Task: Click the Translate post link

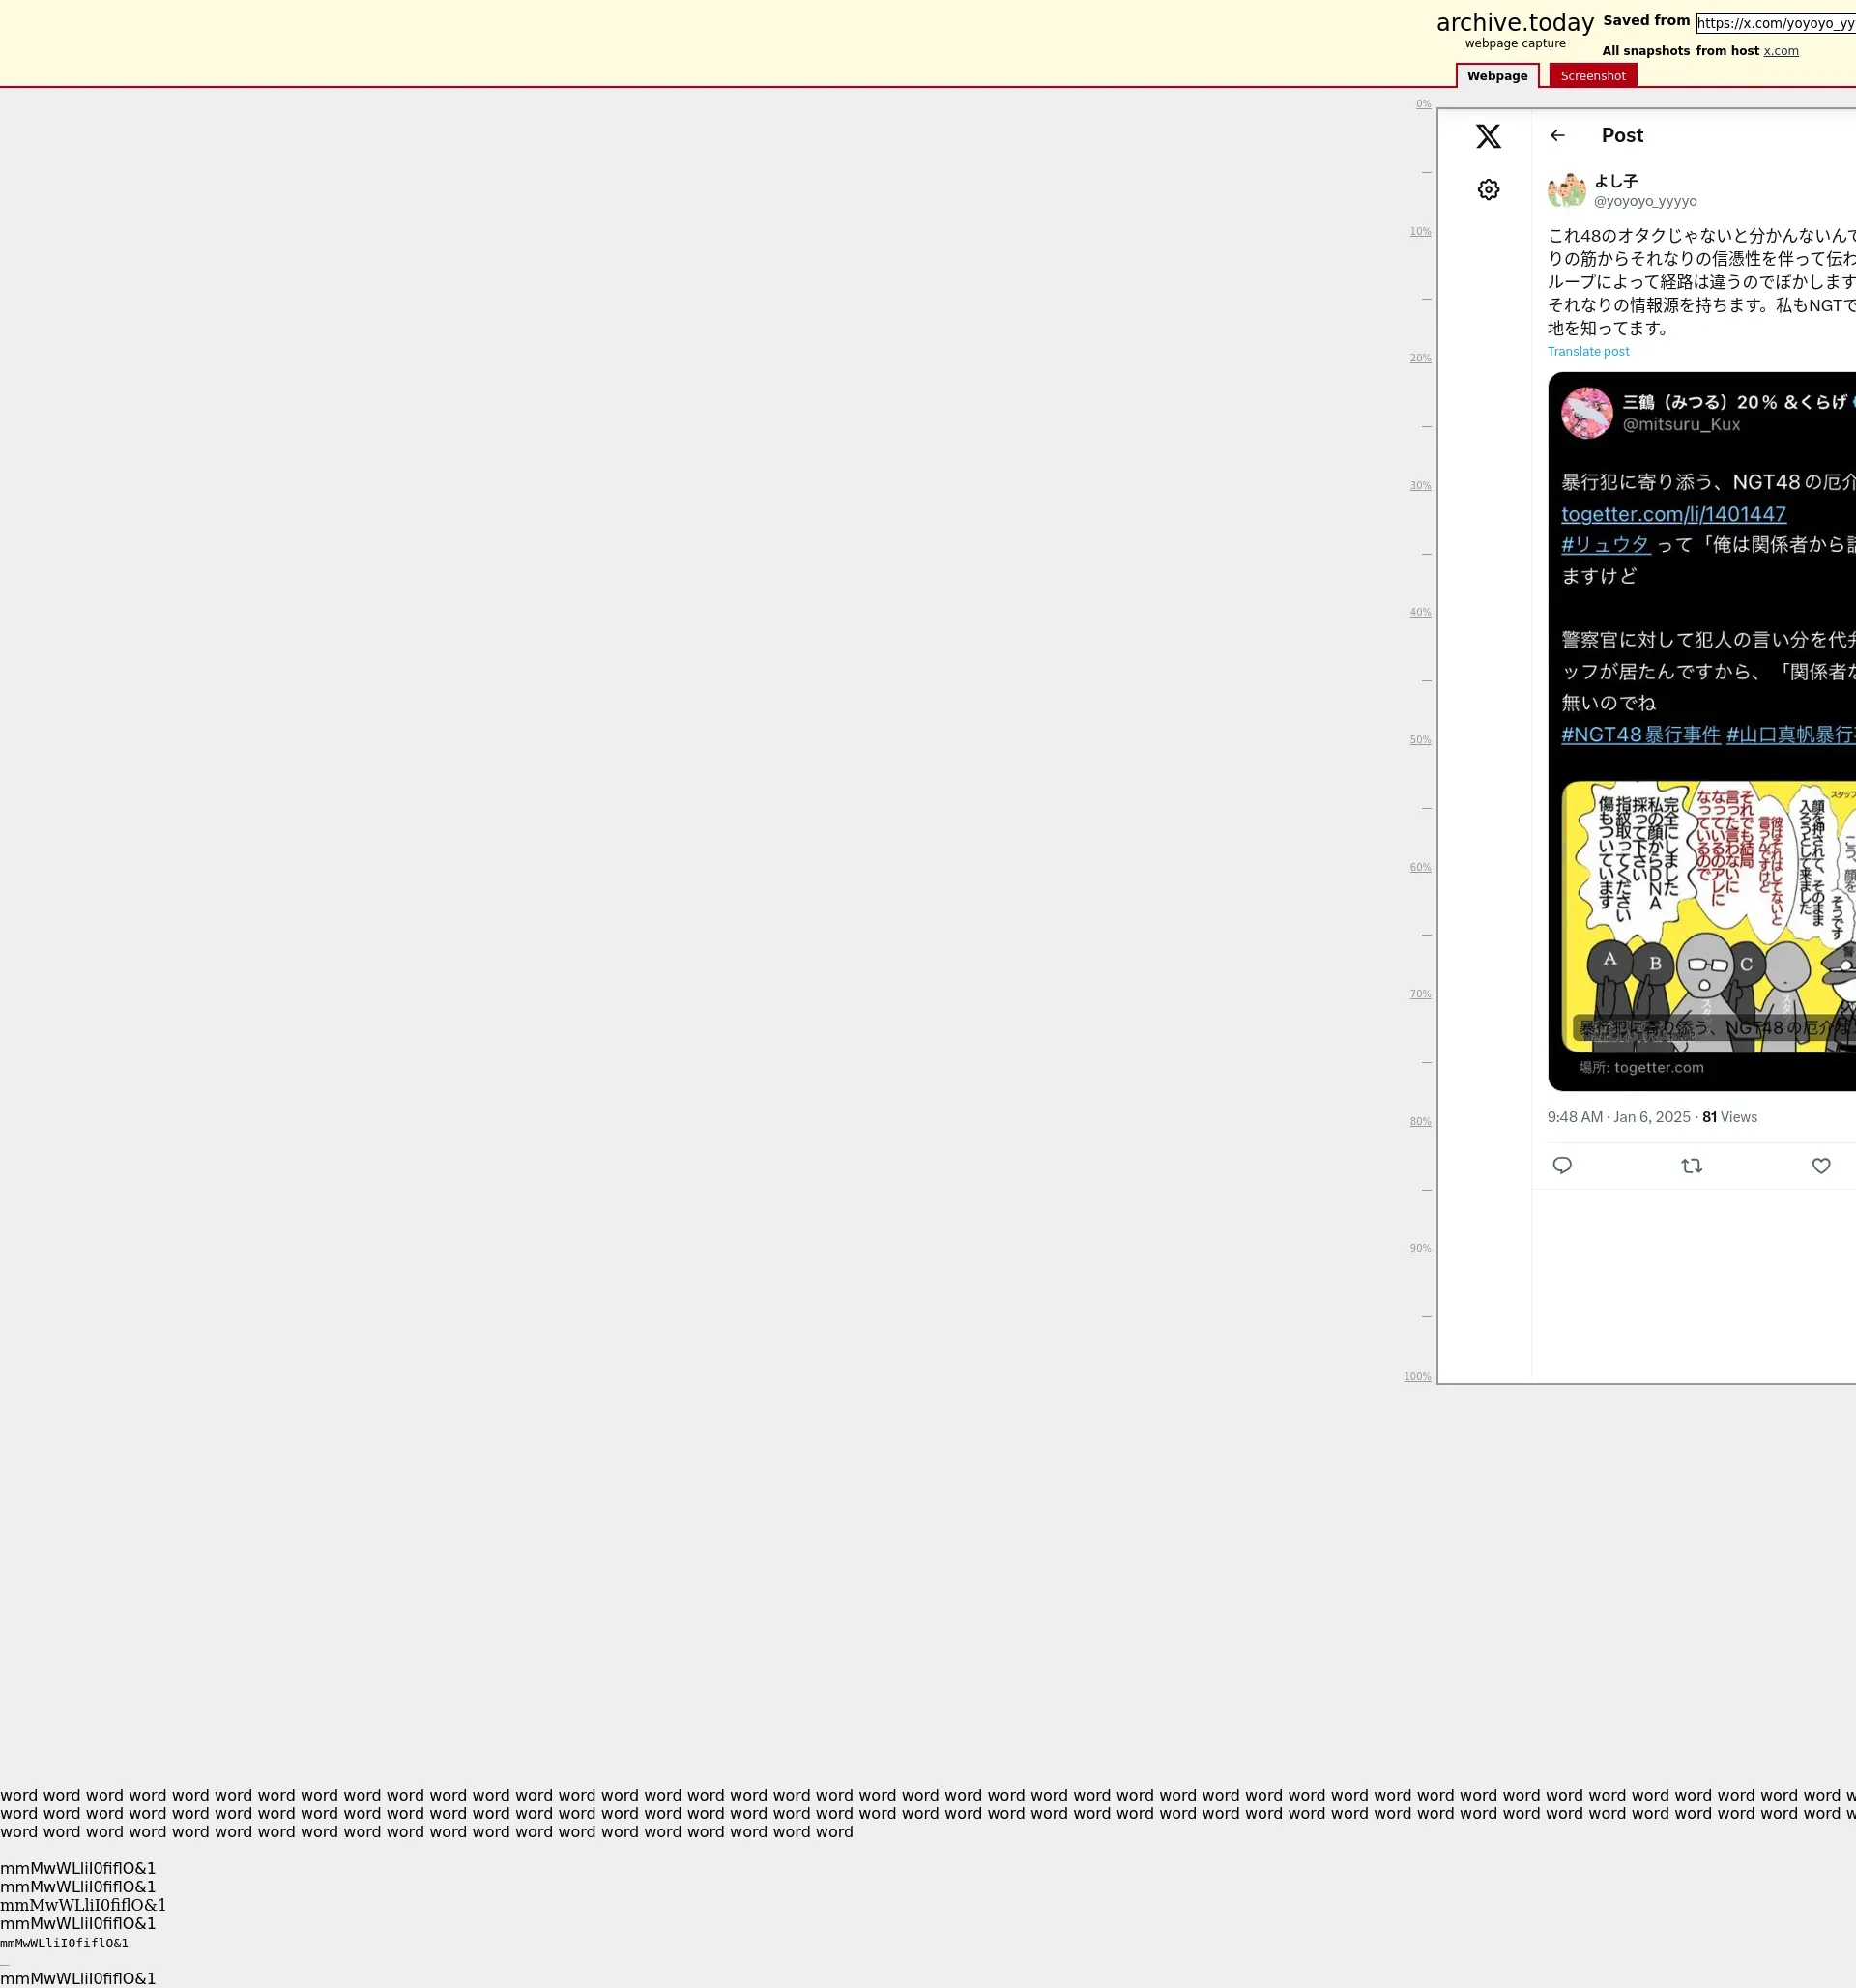Action: (1588, 352)
